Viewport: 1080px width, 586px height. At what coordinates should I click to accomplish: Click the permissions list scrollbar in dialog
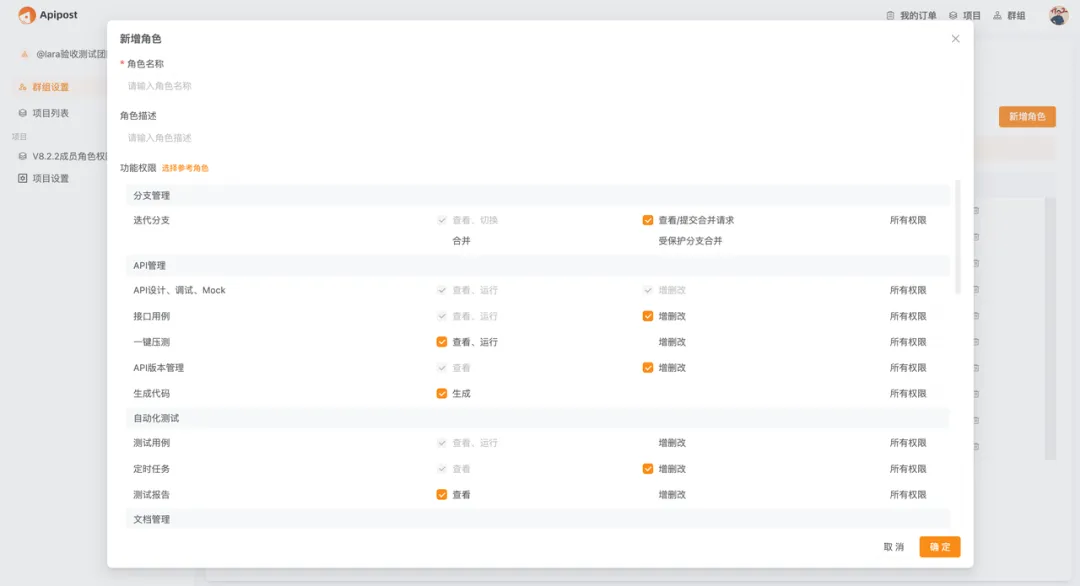pyautogui.click(x=957, y=238)
